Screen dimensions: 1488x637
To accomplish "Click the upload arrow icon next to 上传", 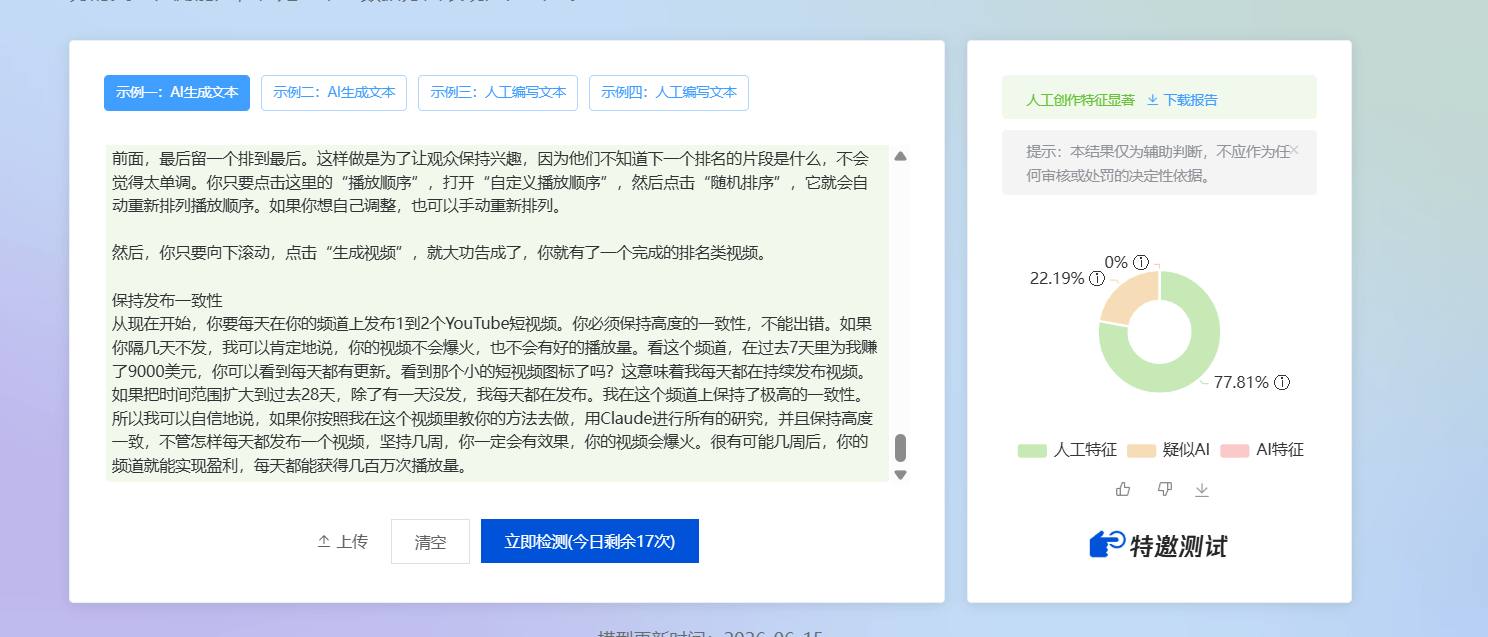I will coord(323,541).
